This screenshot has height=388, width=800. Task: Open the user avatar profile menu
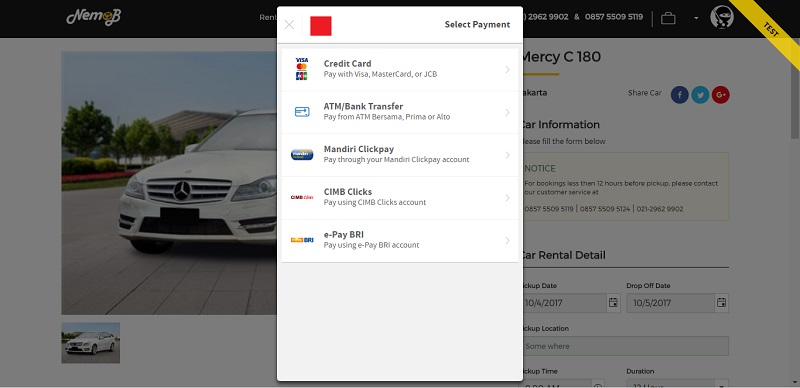pyautogui.click(x=722, y=17)
